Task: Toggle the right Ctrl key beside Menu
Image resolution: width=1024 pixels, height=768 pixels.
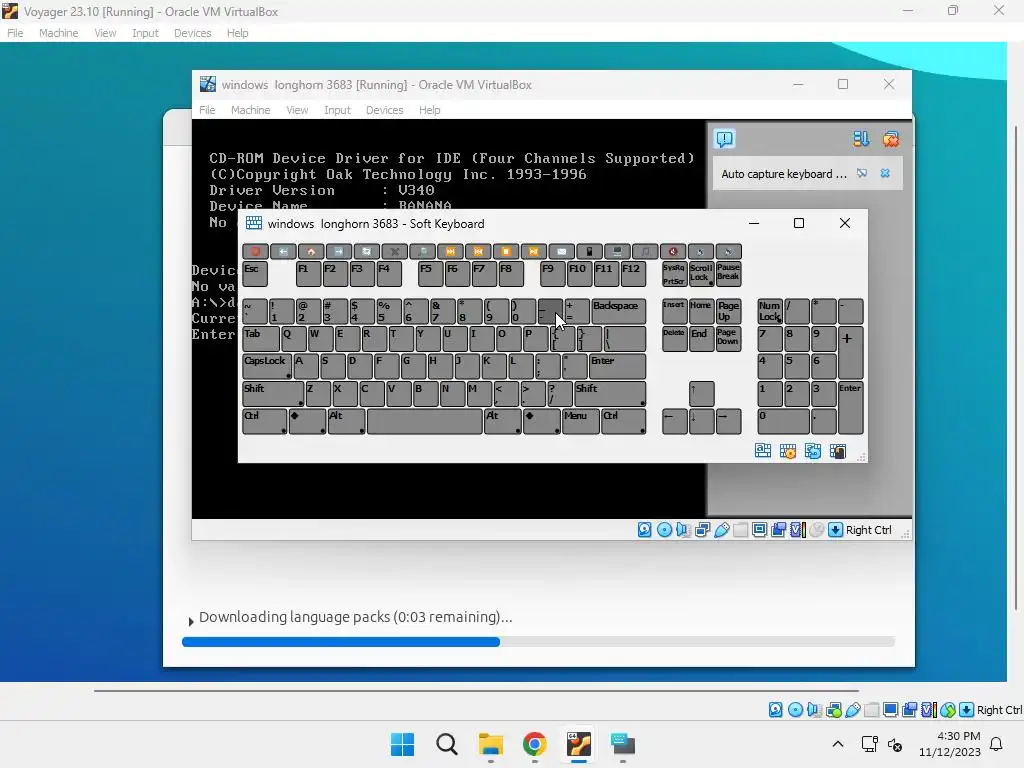Action: (x=624, y=421)
